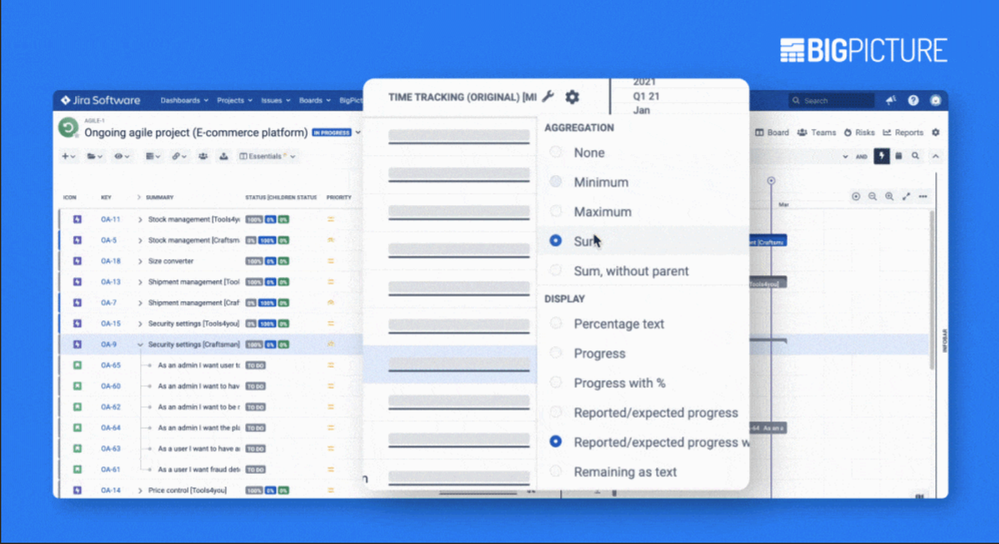Viewport: 999px width, 544px height.
Task: Expand the OA-5 Stock management row
Action: click(x=140, y=240)
